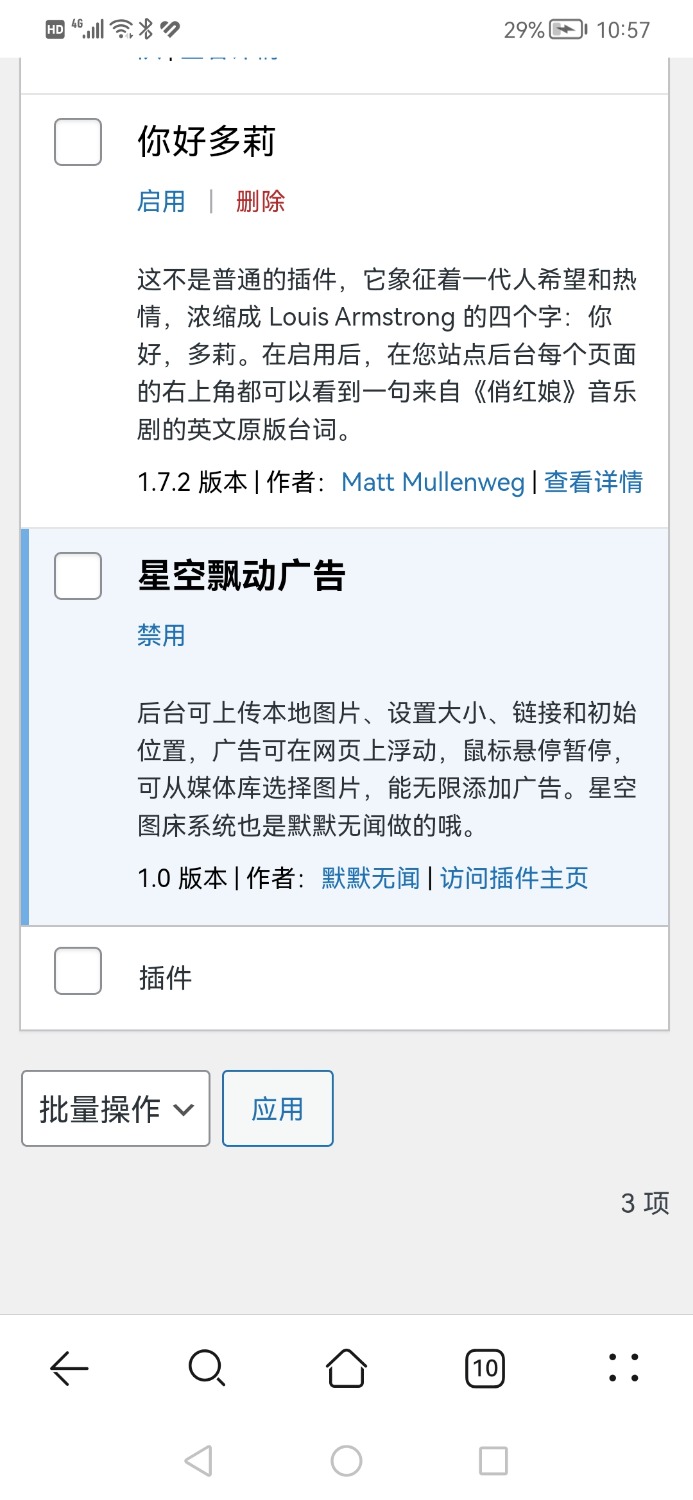
Task: Check the checkbox for 你好多莉 plugin
Action: click(77, 142)
